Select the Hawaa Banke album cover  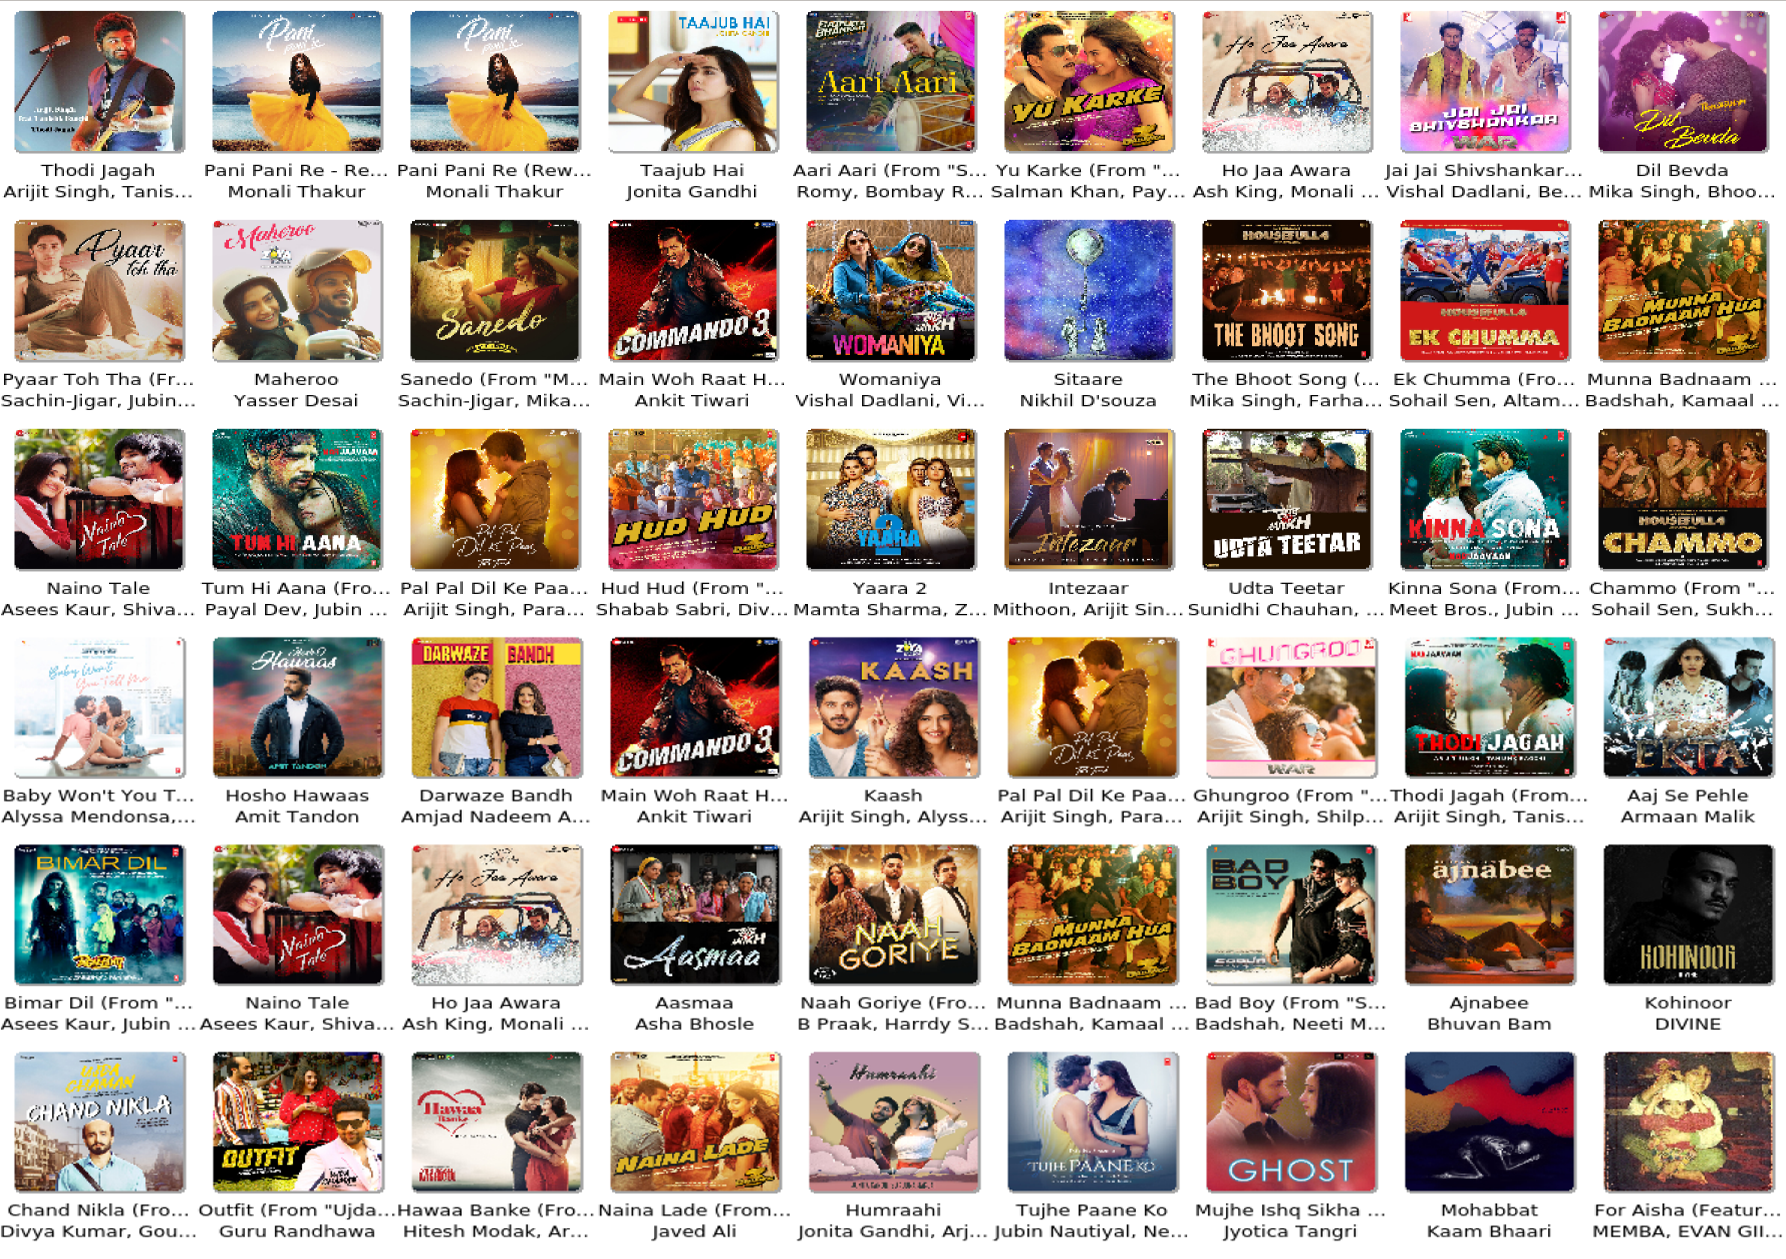(496, 1122)
